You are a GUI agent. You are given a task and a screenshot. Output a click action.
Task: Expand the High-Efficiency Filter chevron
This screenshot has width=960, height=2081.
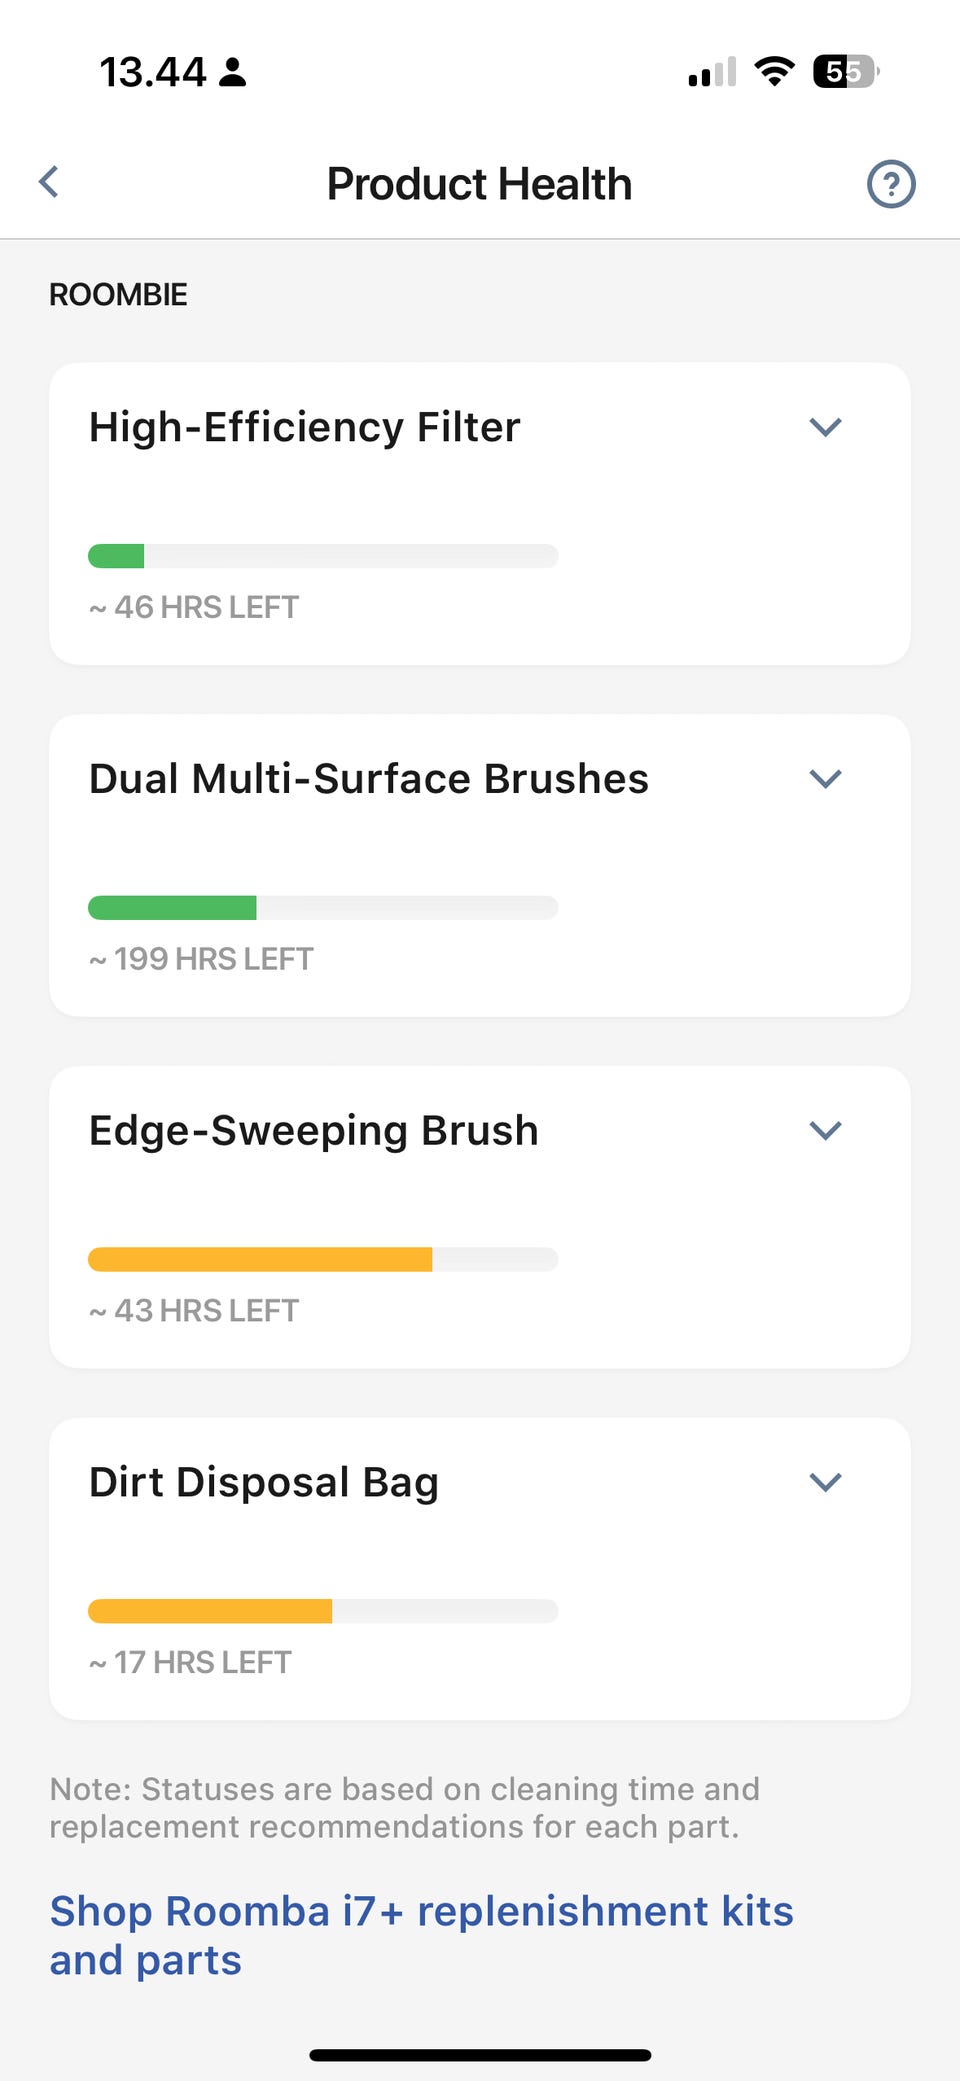click(x=825, y=427)
